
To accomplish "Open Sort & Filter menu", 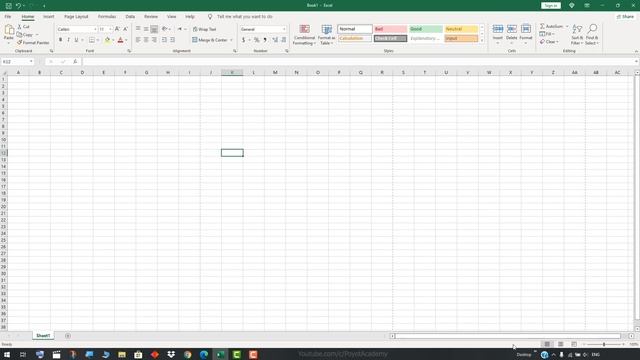I will pos(577,35).
